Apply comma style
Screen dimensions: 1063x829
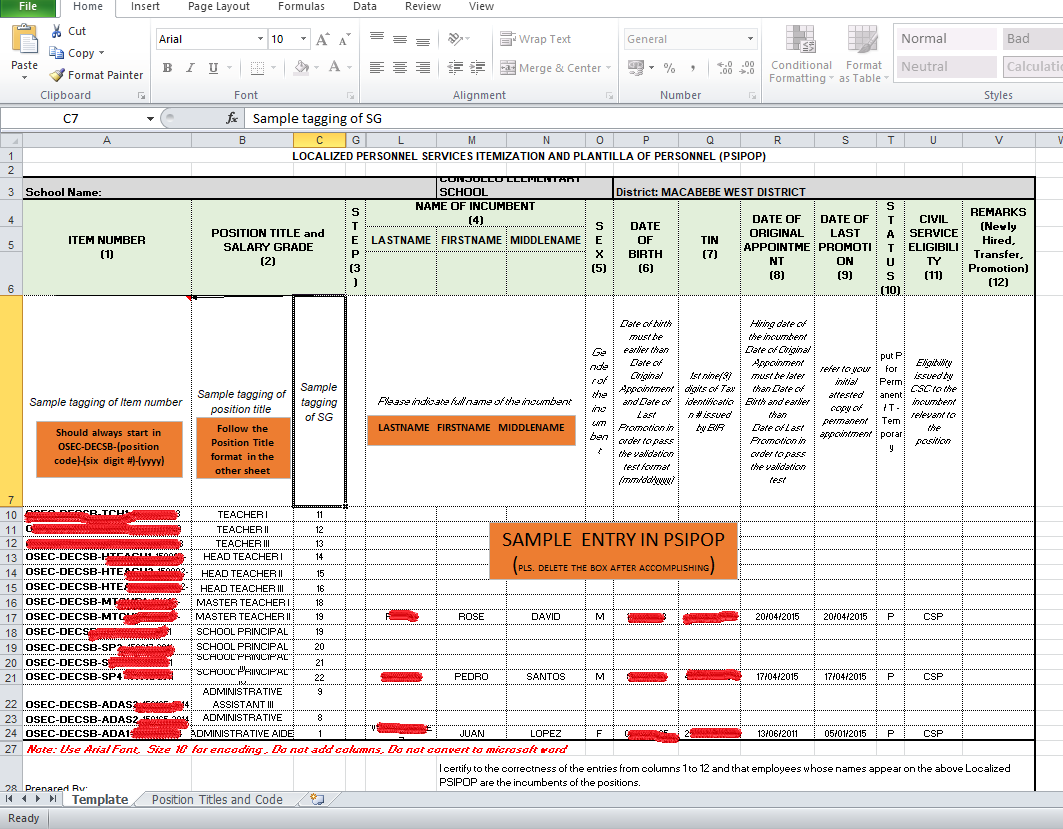[x=692, y=68]
